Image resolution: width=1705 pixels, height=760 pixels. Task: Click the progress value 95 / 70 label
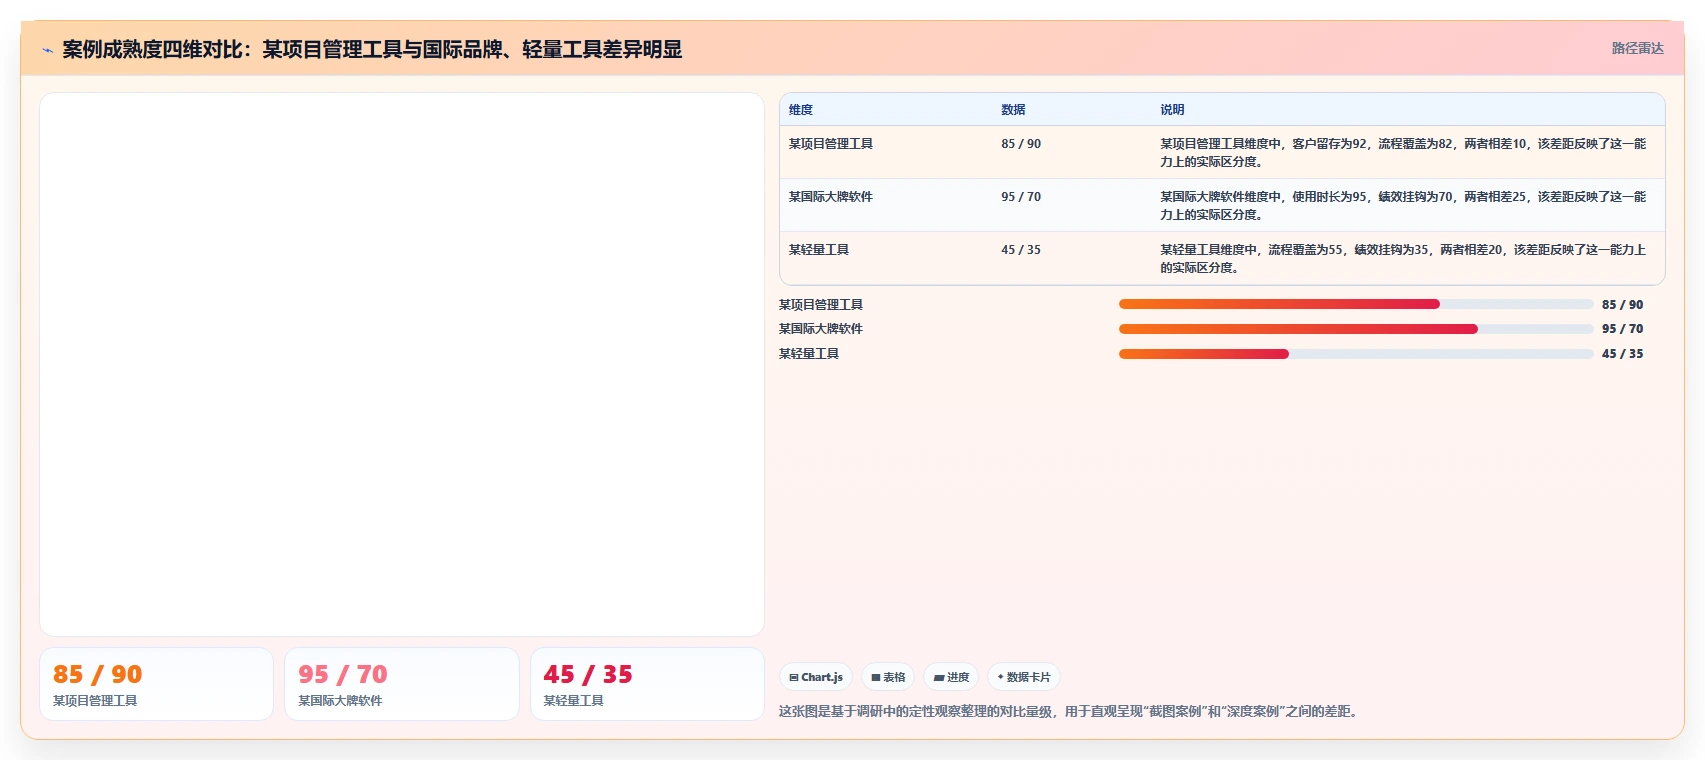[x=1622, y=329]
